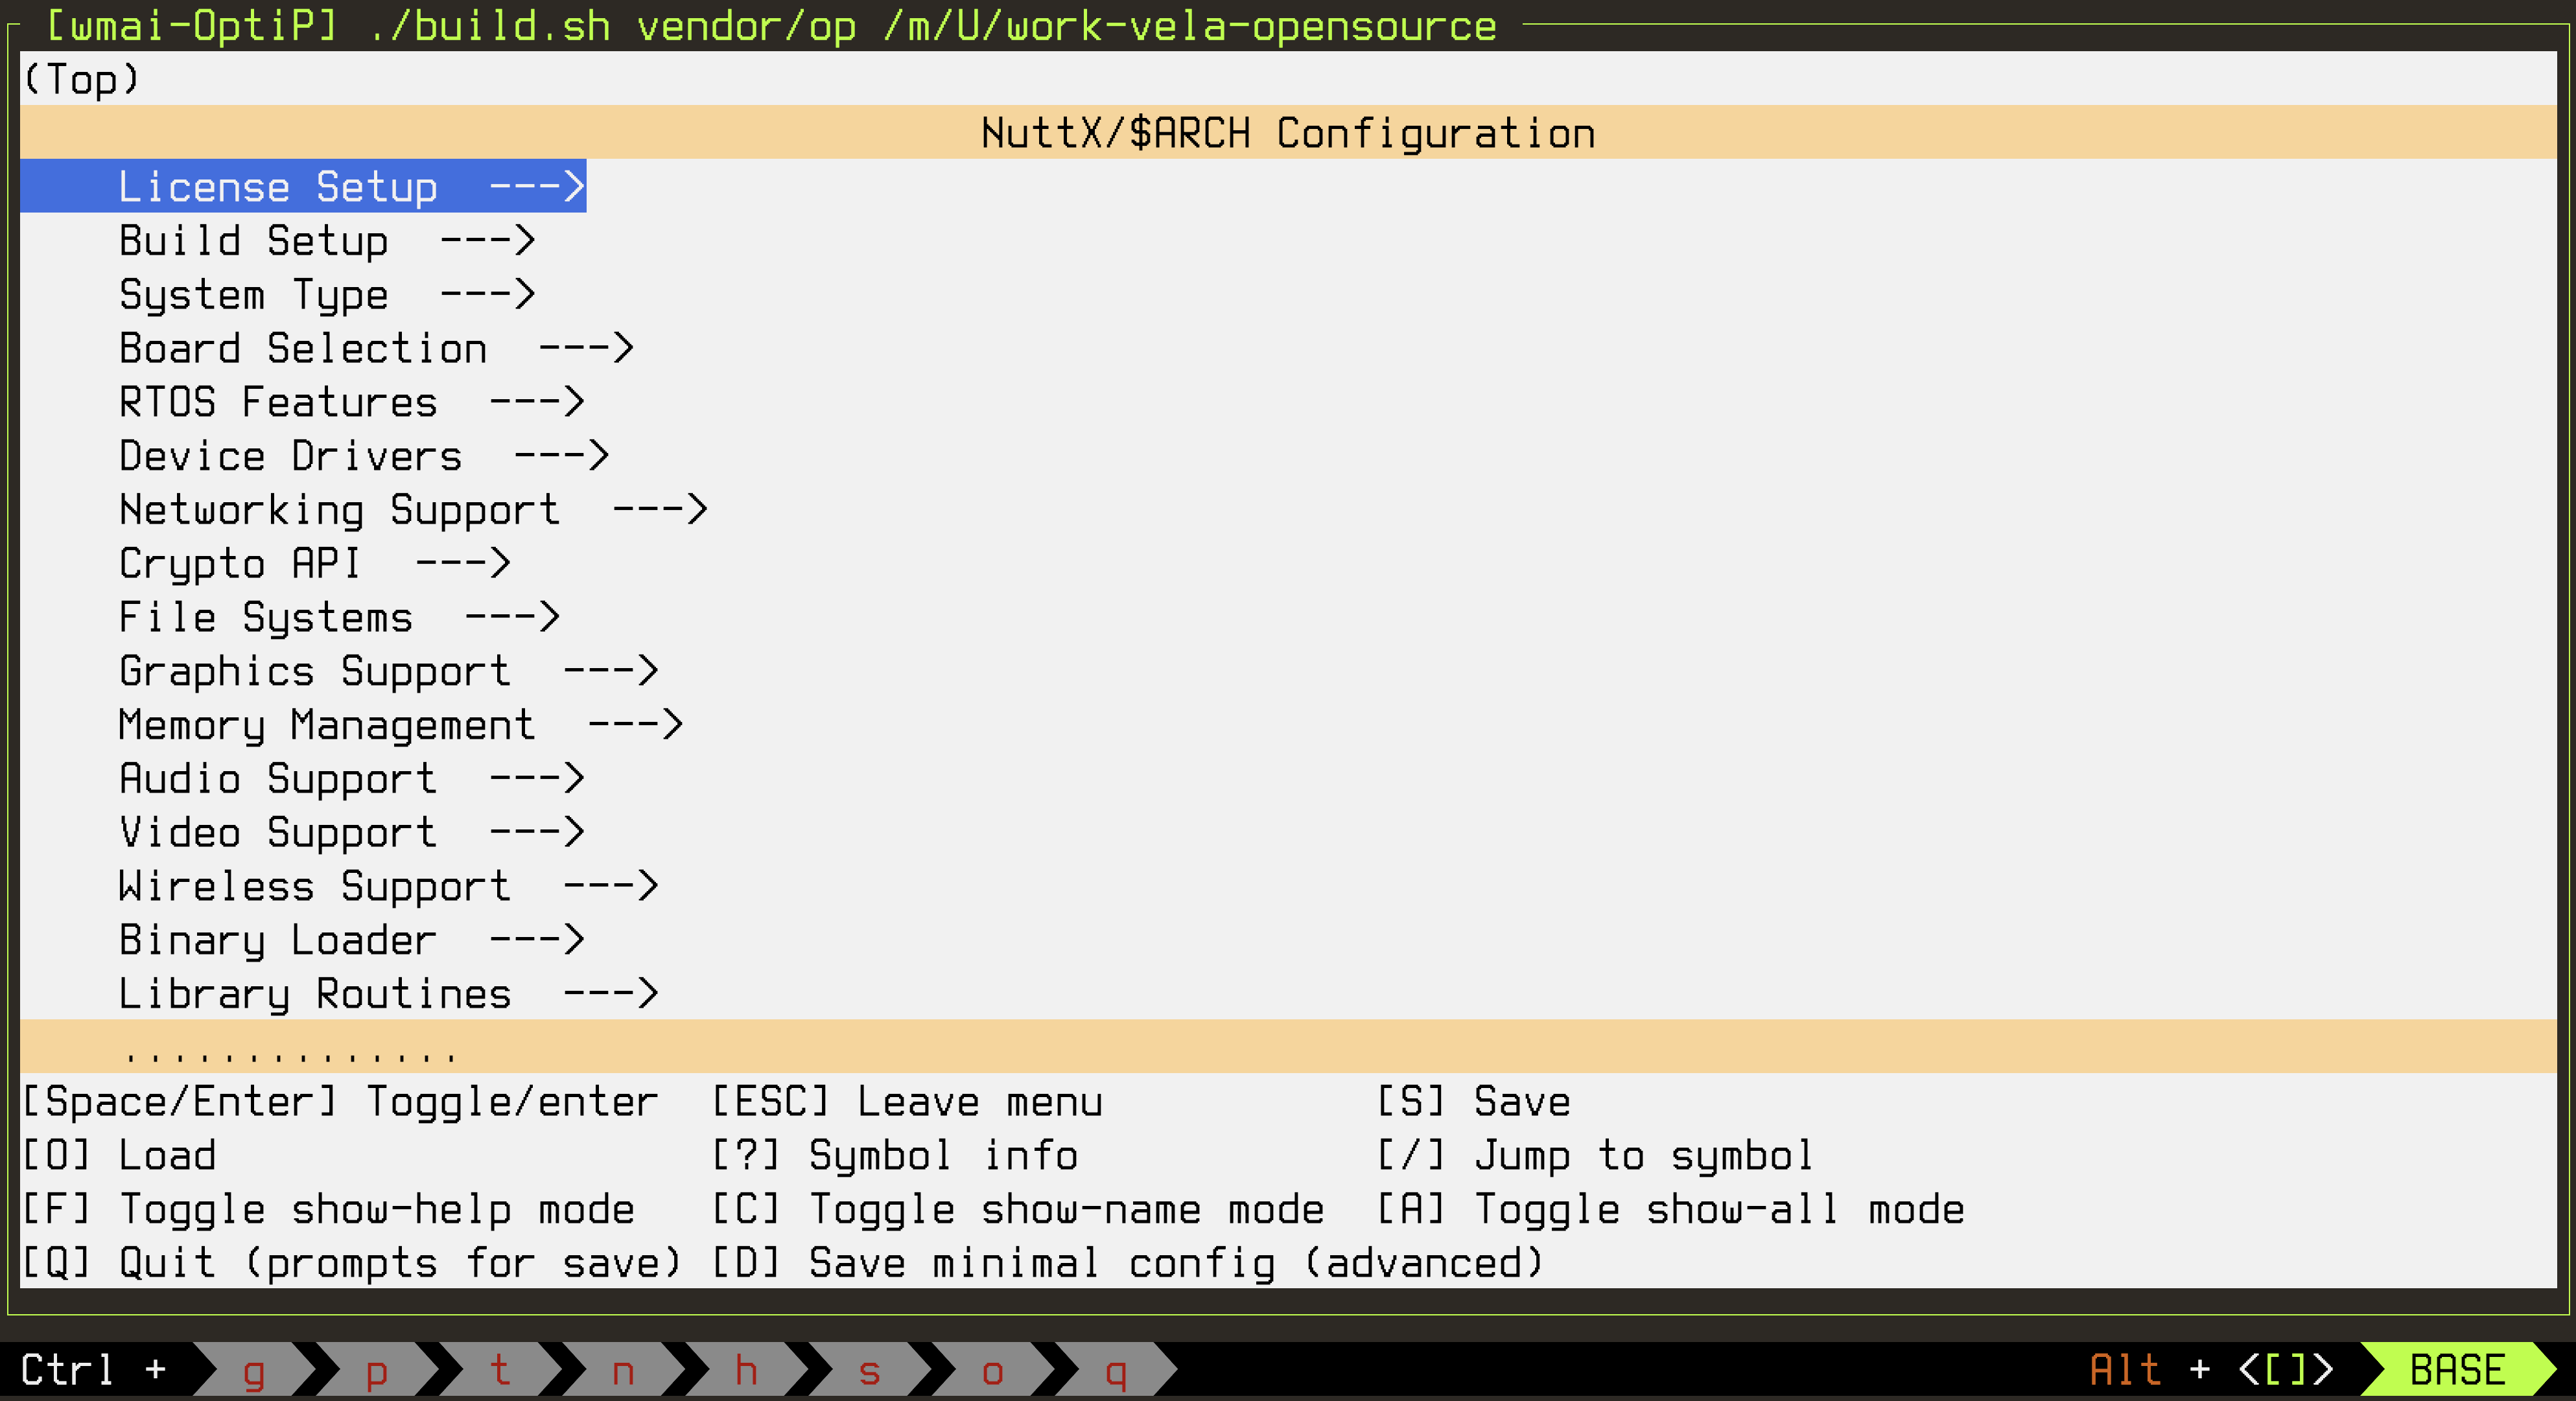Toggle show-all mode with [A]
This screenshot has width=2576, height=1401.
tap(1671, 1210)
